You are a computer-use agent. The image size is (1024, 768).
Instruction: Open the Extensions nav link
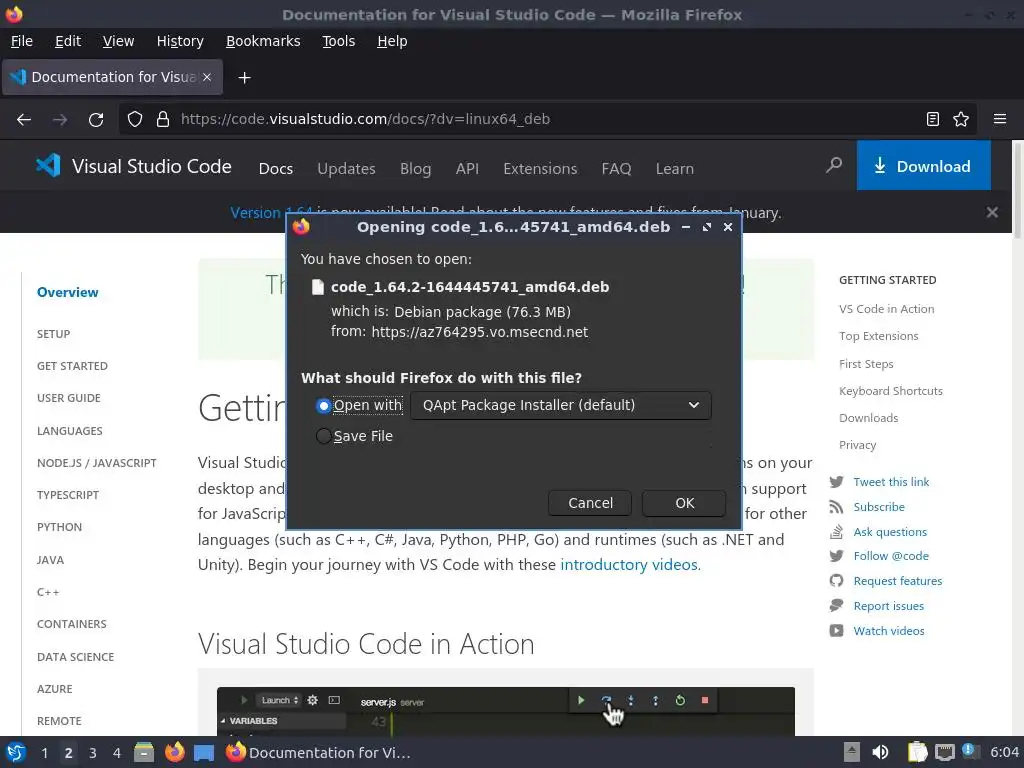click(540, 169)
